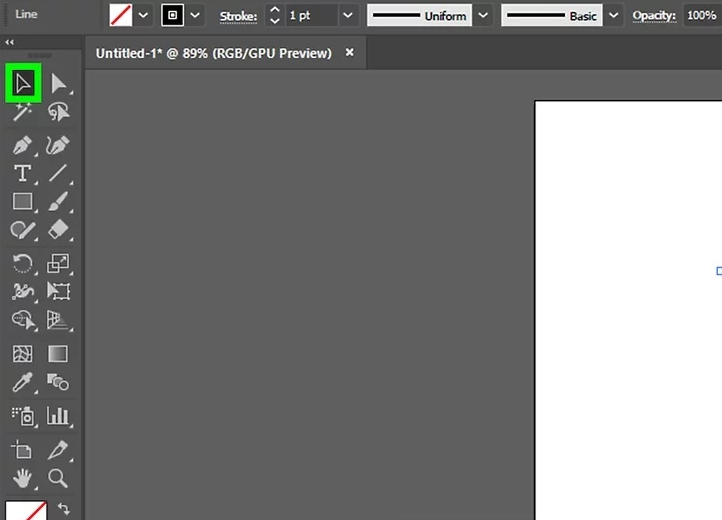Select the Mesh tool

point(23,354)
